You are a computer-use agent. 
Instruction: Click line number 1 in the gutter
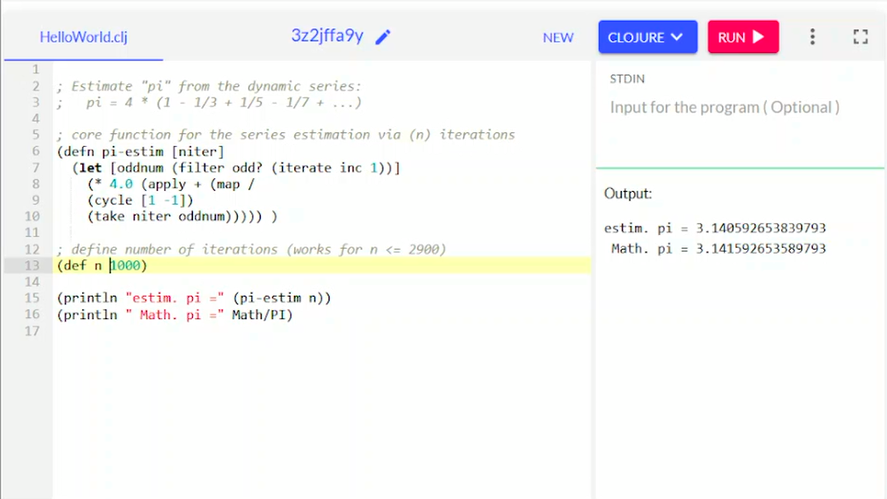pyautogui.click(x=36, y=70)
